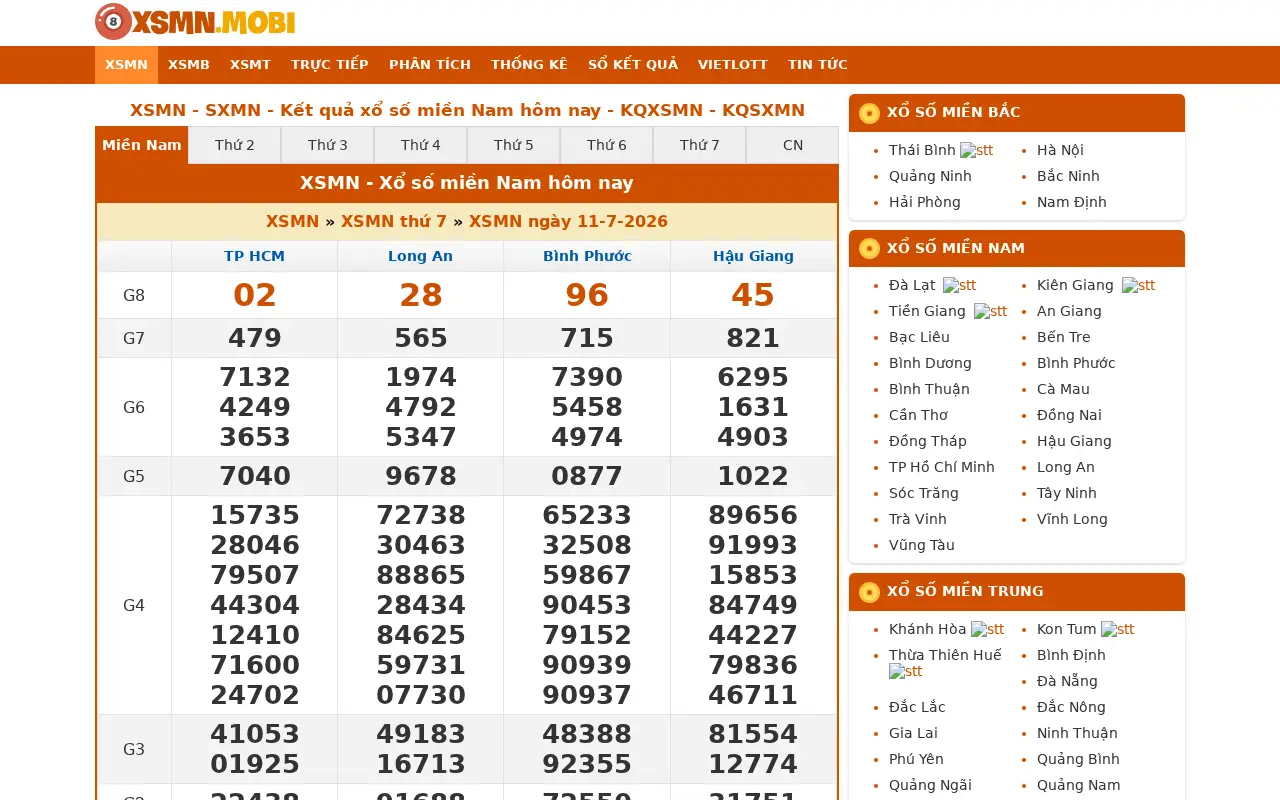Click the G8 result 02 for TP HCM
1280x800 pixels.
[x=254, y=295]
